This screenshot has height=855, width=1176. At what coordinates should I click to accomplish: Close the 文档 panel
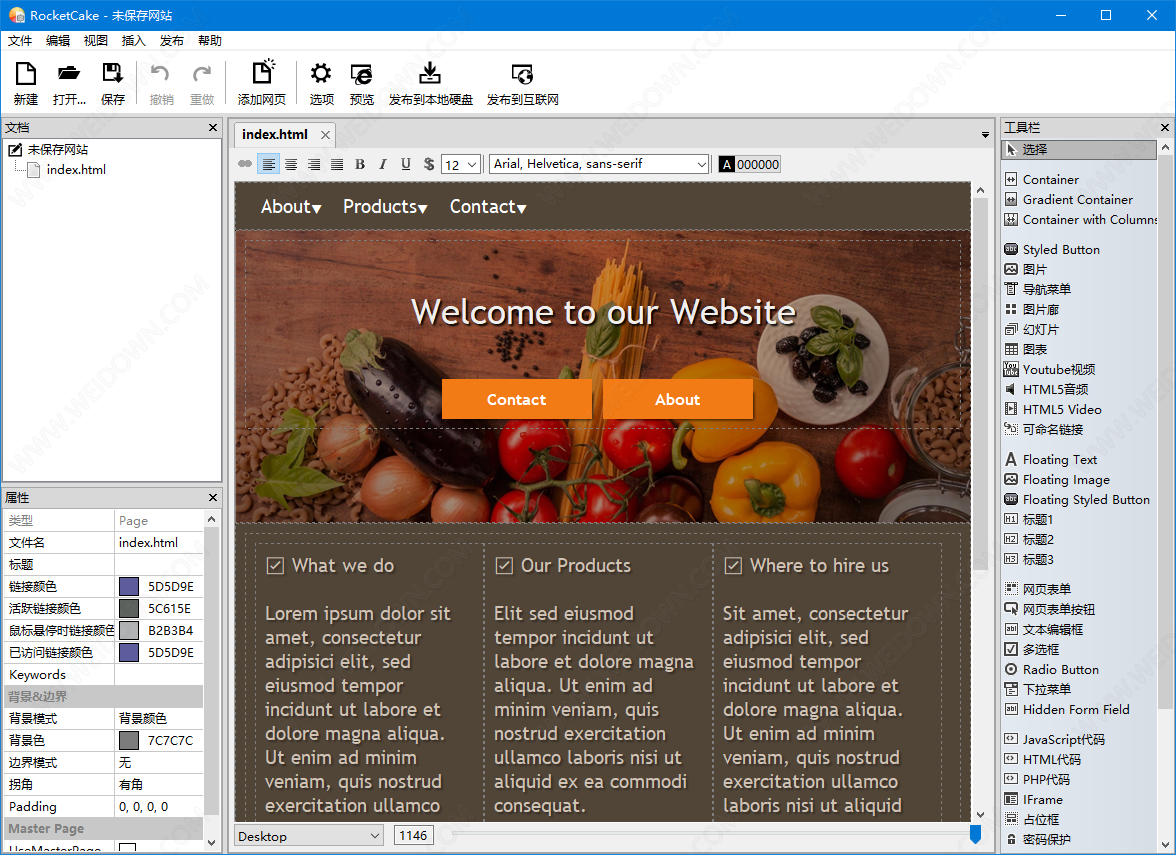213,128
